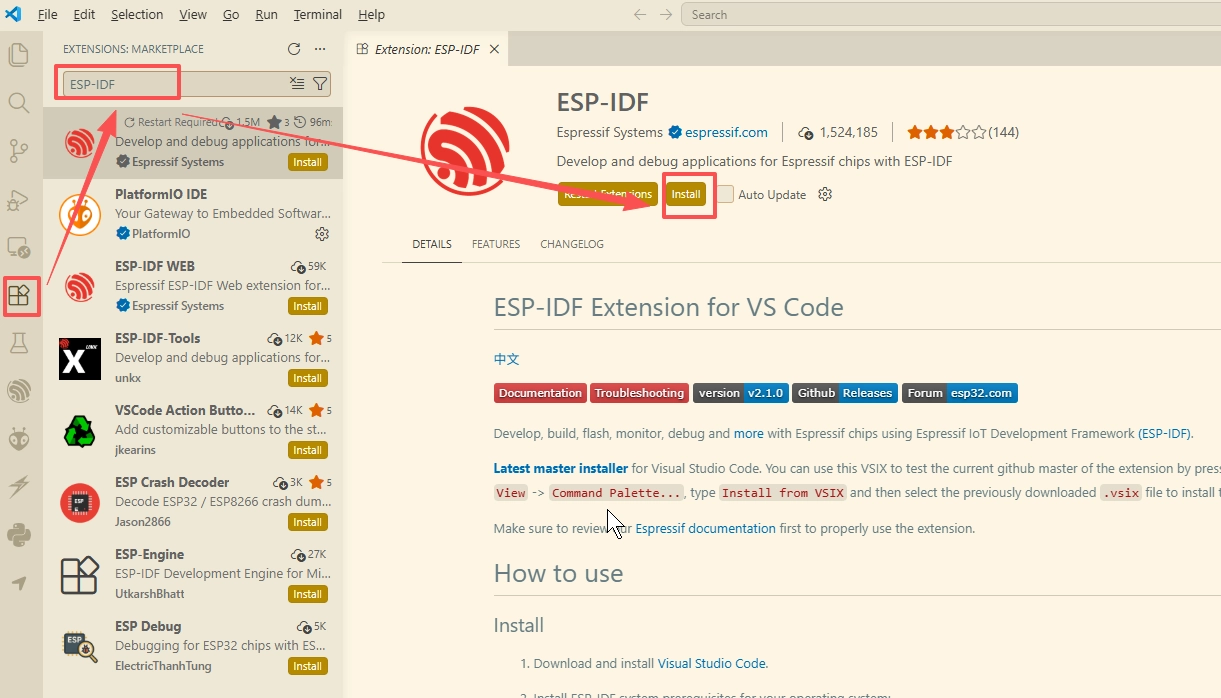Click the Troubleshooting badge
Image resolution: width=1221 pixels, height=698 pixels.
click(x=639, y=393)
